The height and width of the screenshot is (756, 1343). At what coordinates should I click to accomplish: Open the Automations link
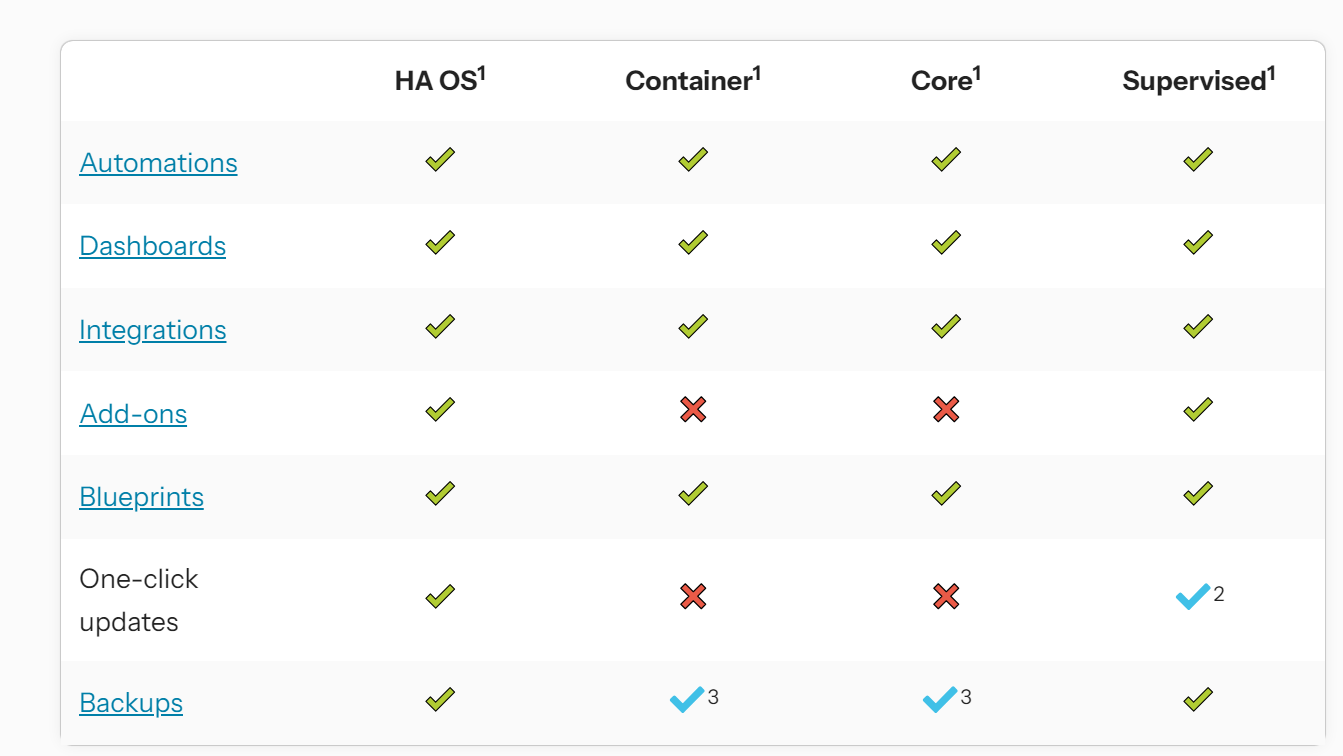click(x=158, y=163)
